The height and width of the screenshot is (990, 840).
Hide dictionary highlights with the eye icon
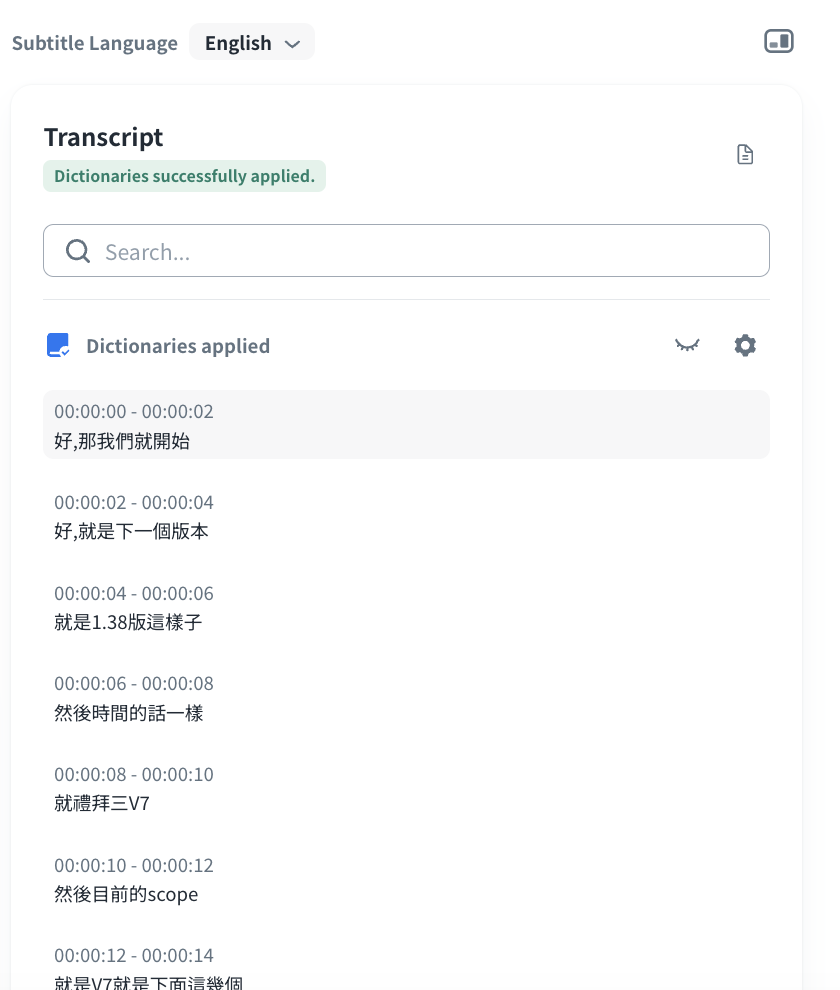(x=687, y=346)
